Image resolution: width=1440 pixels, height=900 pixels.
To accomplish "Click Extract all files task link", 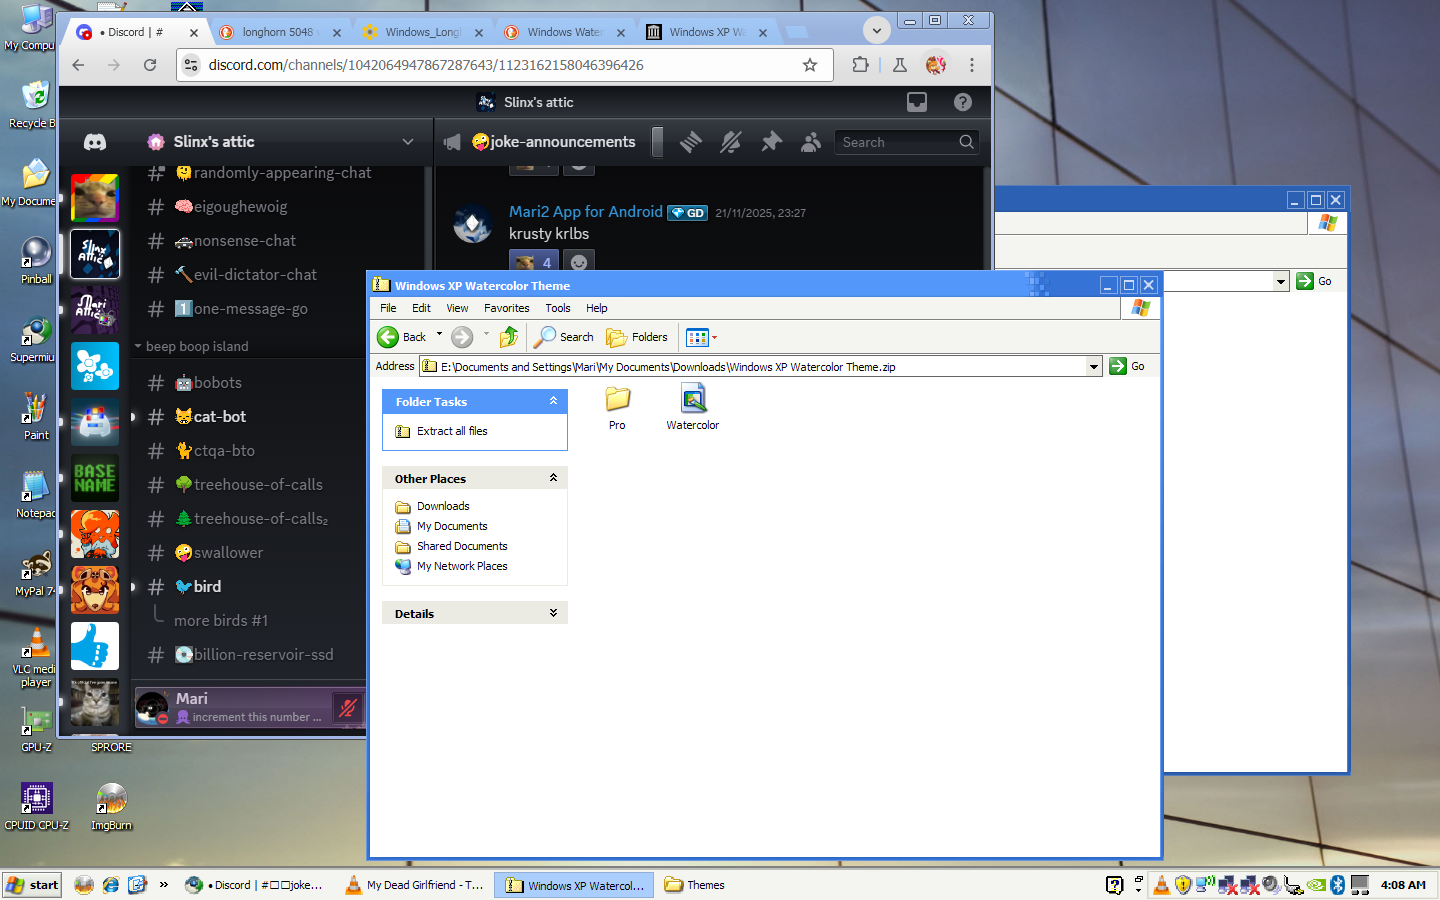I will pyautogui.click(x=452, y=431).
